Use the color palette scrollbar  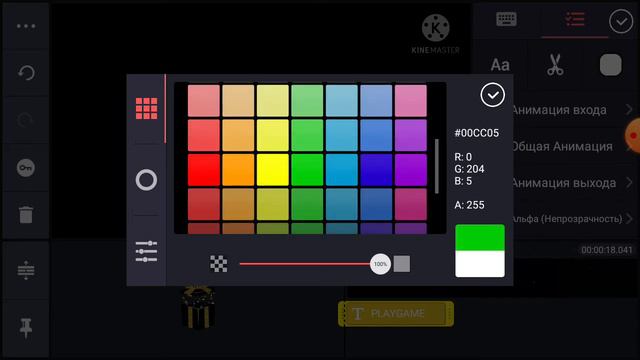(x=436, y=166)
